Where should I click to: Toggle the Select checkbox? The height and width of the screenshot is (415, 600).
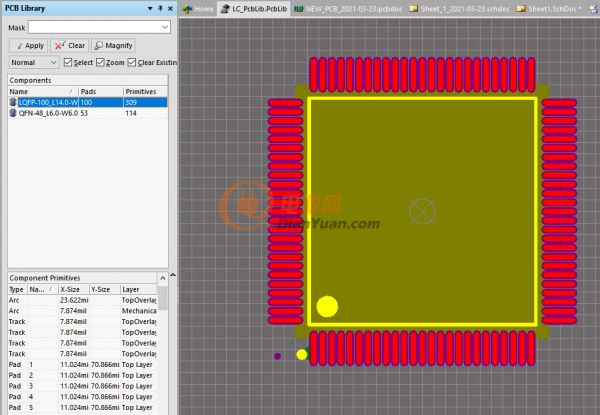[68, 62]
